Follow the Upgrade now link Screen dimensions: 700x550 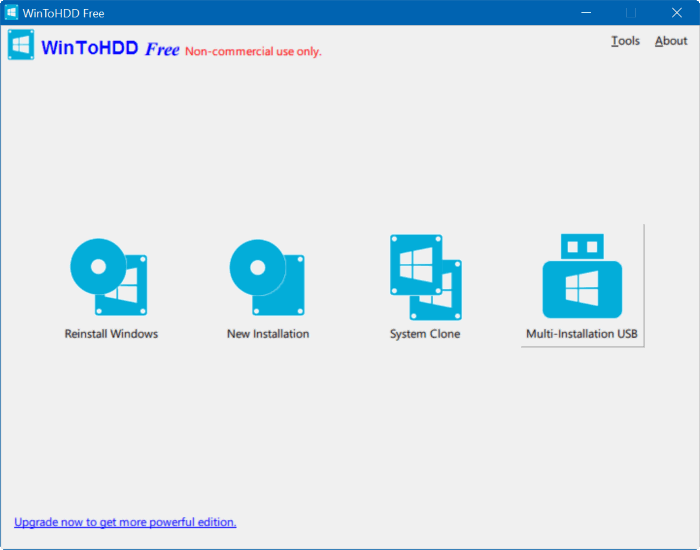tap(125, 522)
